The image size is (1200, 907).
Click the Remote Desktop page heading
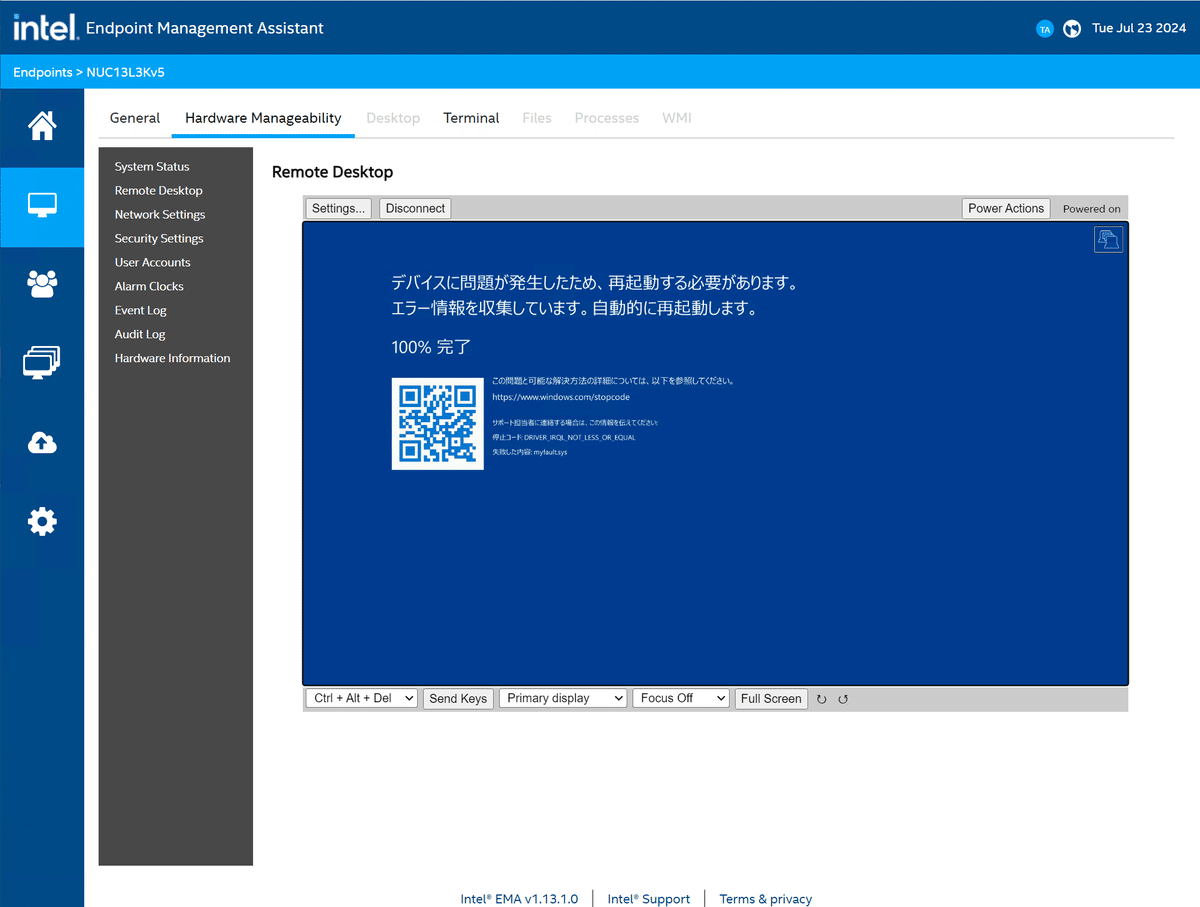pyautogui.click(x=333, y=173)
